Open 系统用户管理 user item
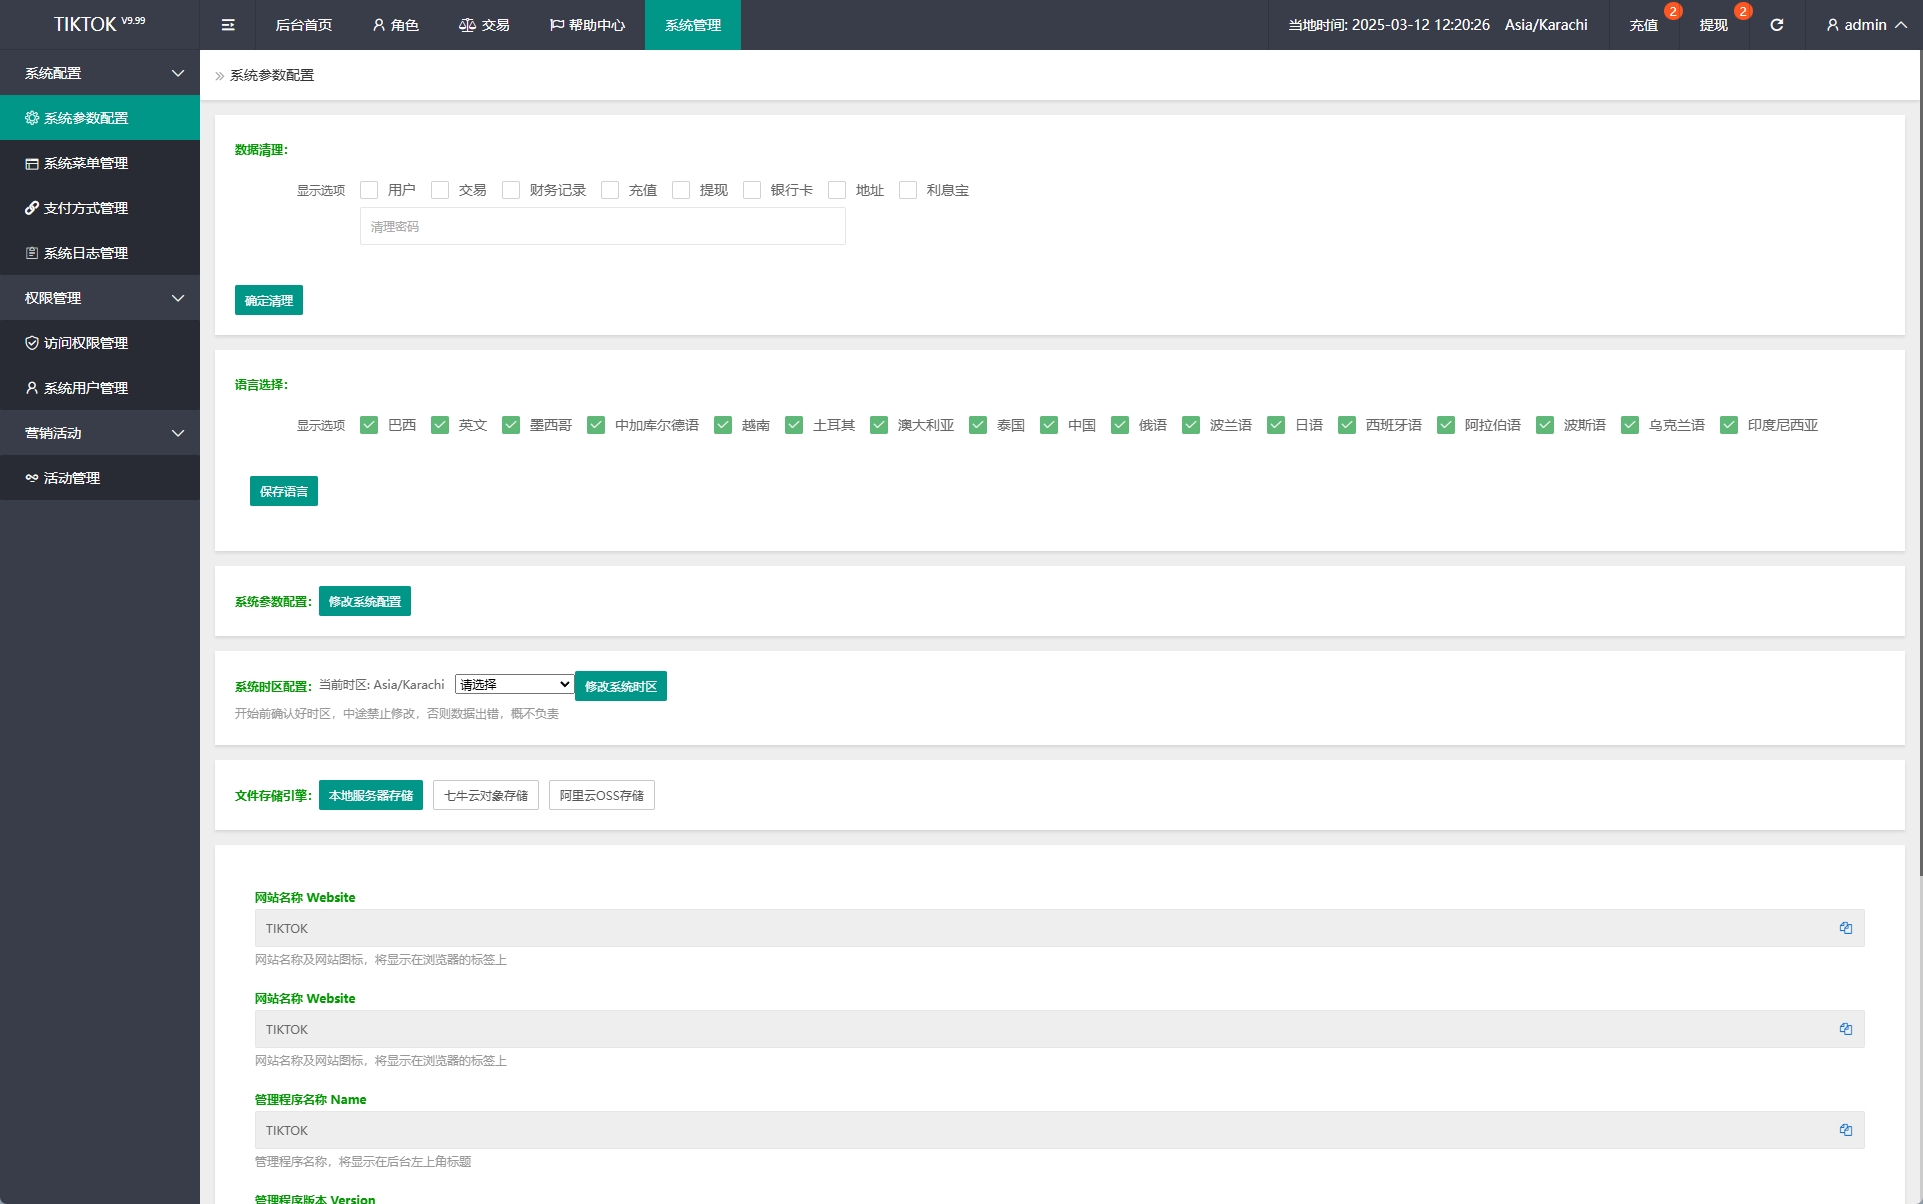This screenshot has width=1923, height=1204. (86, 388)
